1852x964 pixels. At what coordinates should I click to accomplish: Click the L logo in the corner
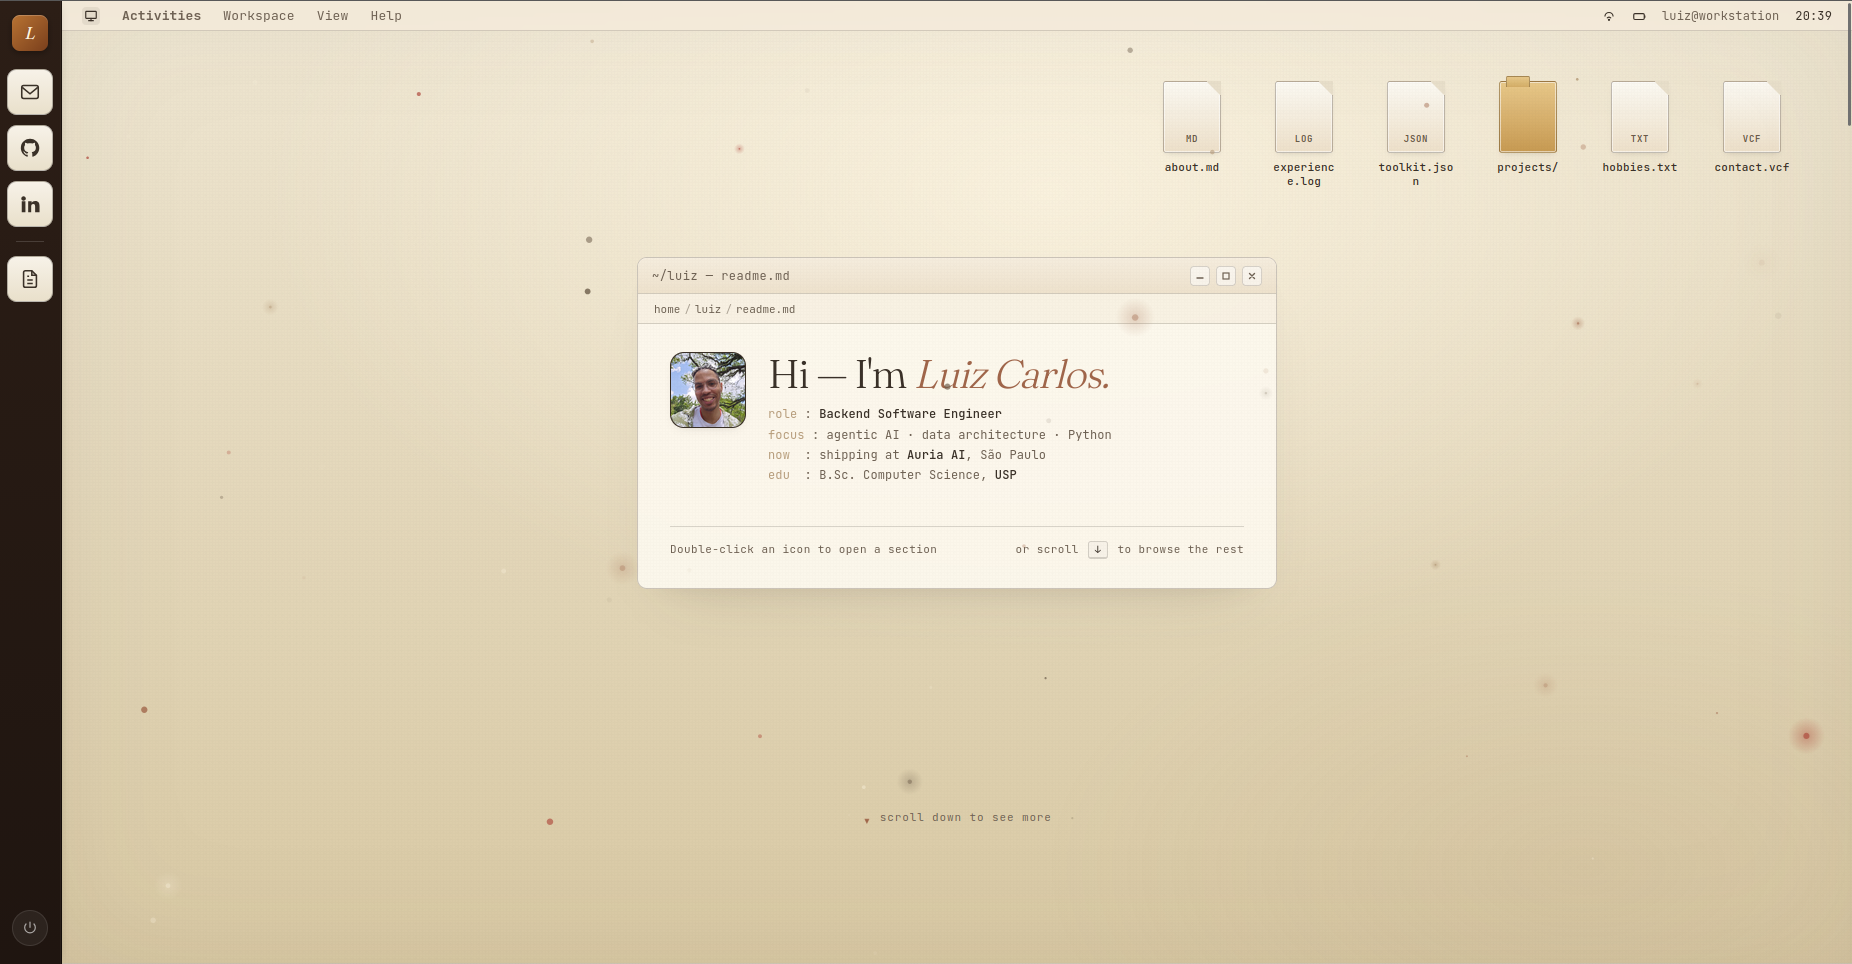(x=30, y=32)
